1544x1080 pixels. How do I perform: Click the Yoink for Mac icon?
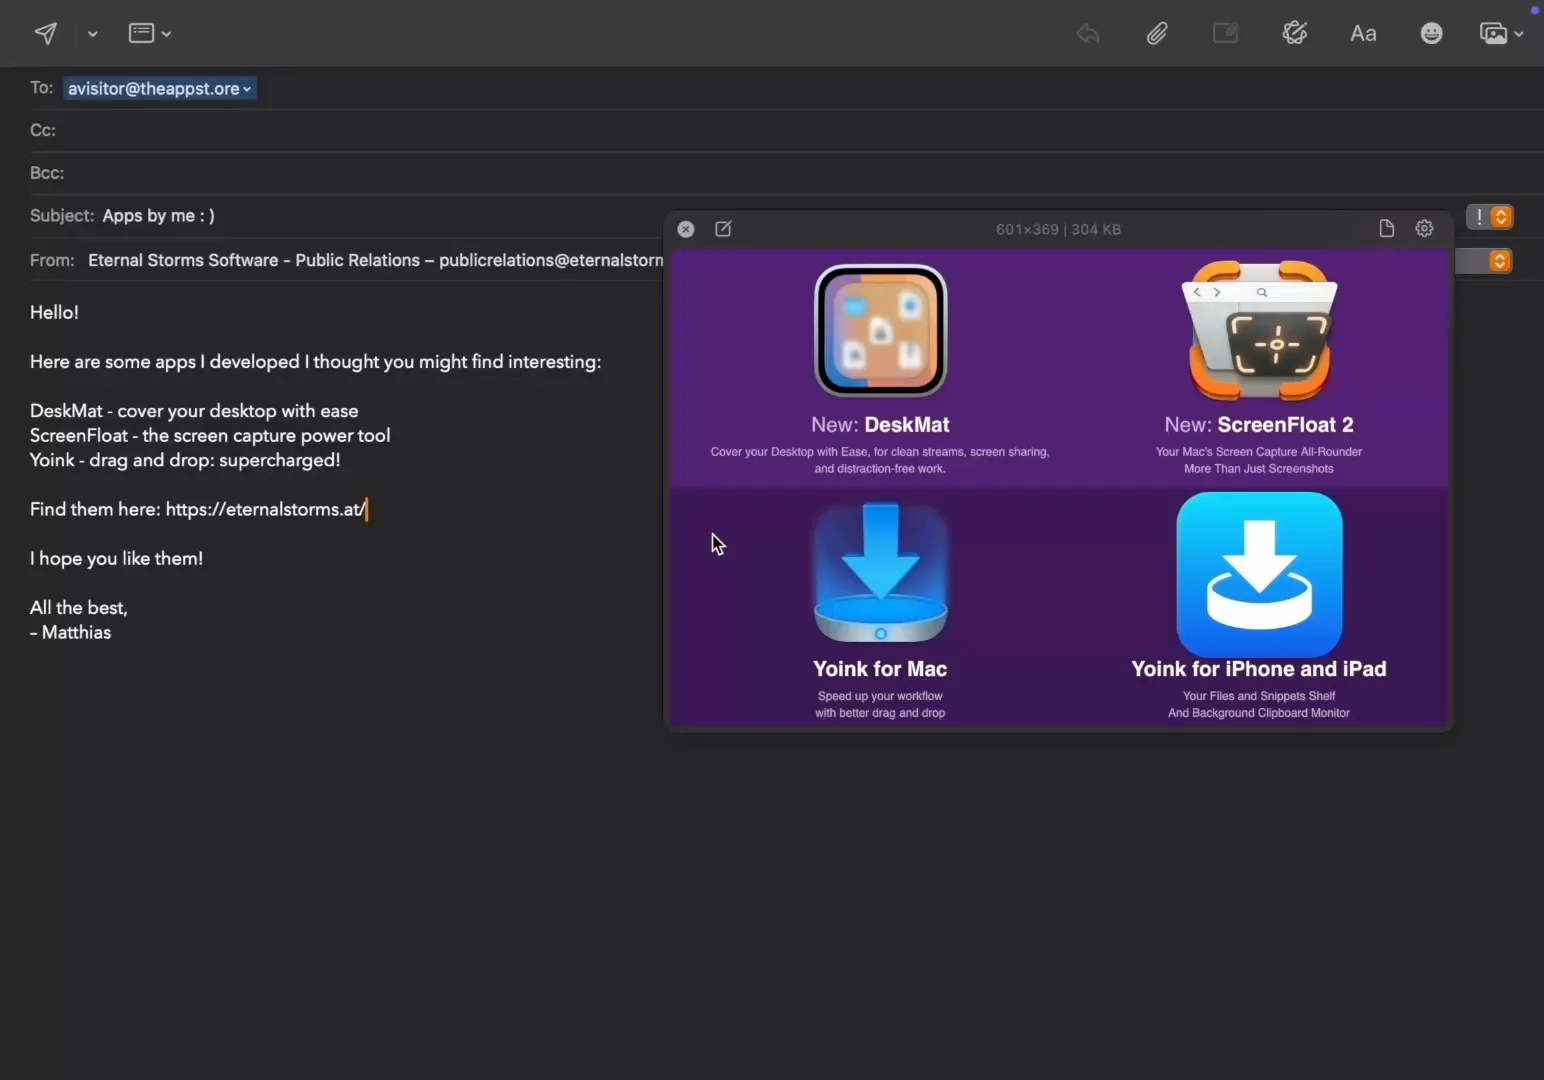point(880,573)
